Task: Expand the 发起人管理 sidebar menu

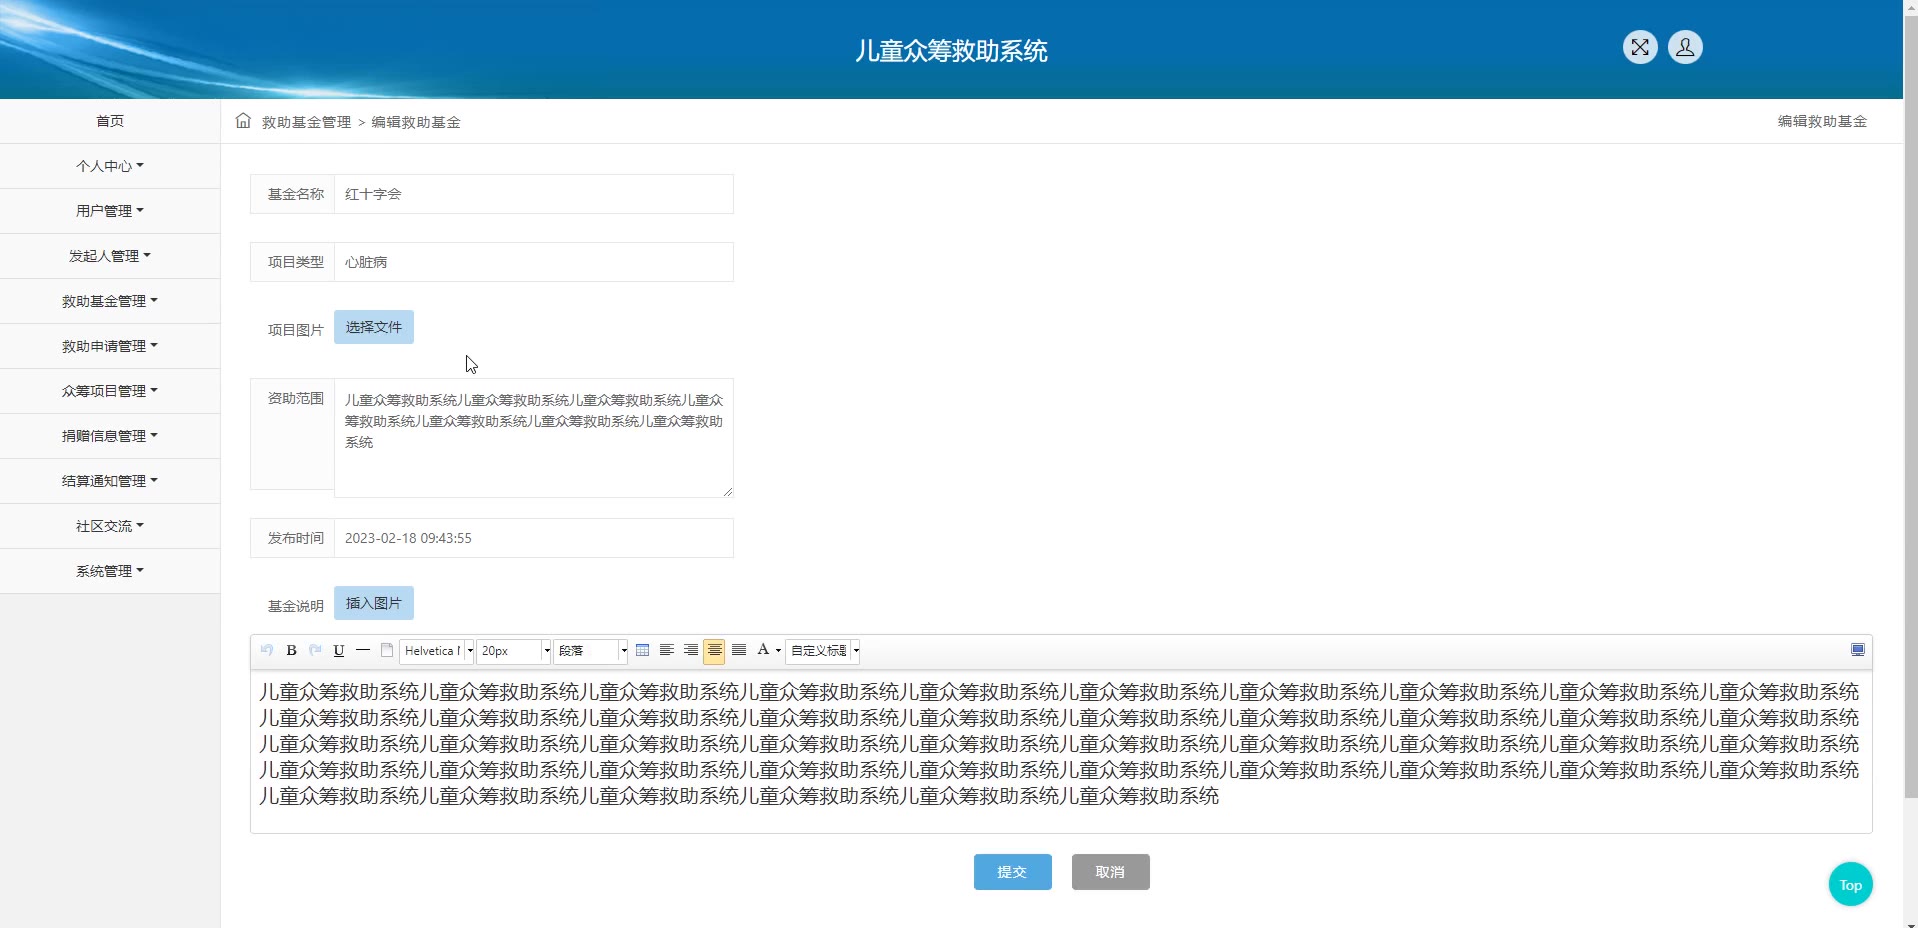Action: 110,256
